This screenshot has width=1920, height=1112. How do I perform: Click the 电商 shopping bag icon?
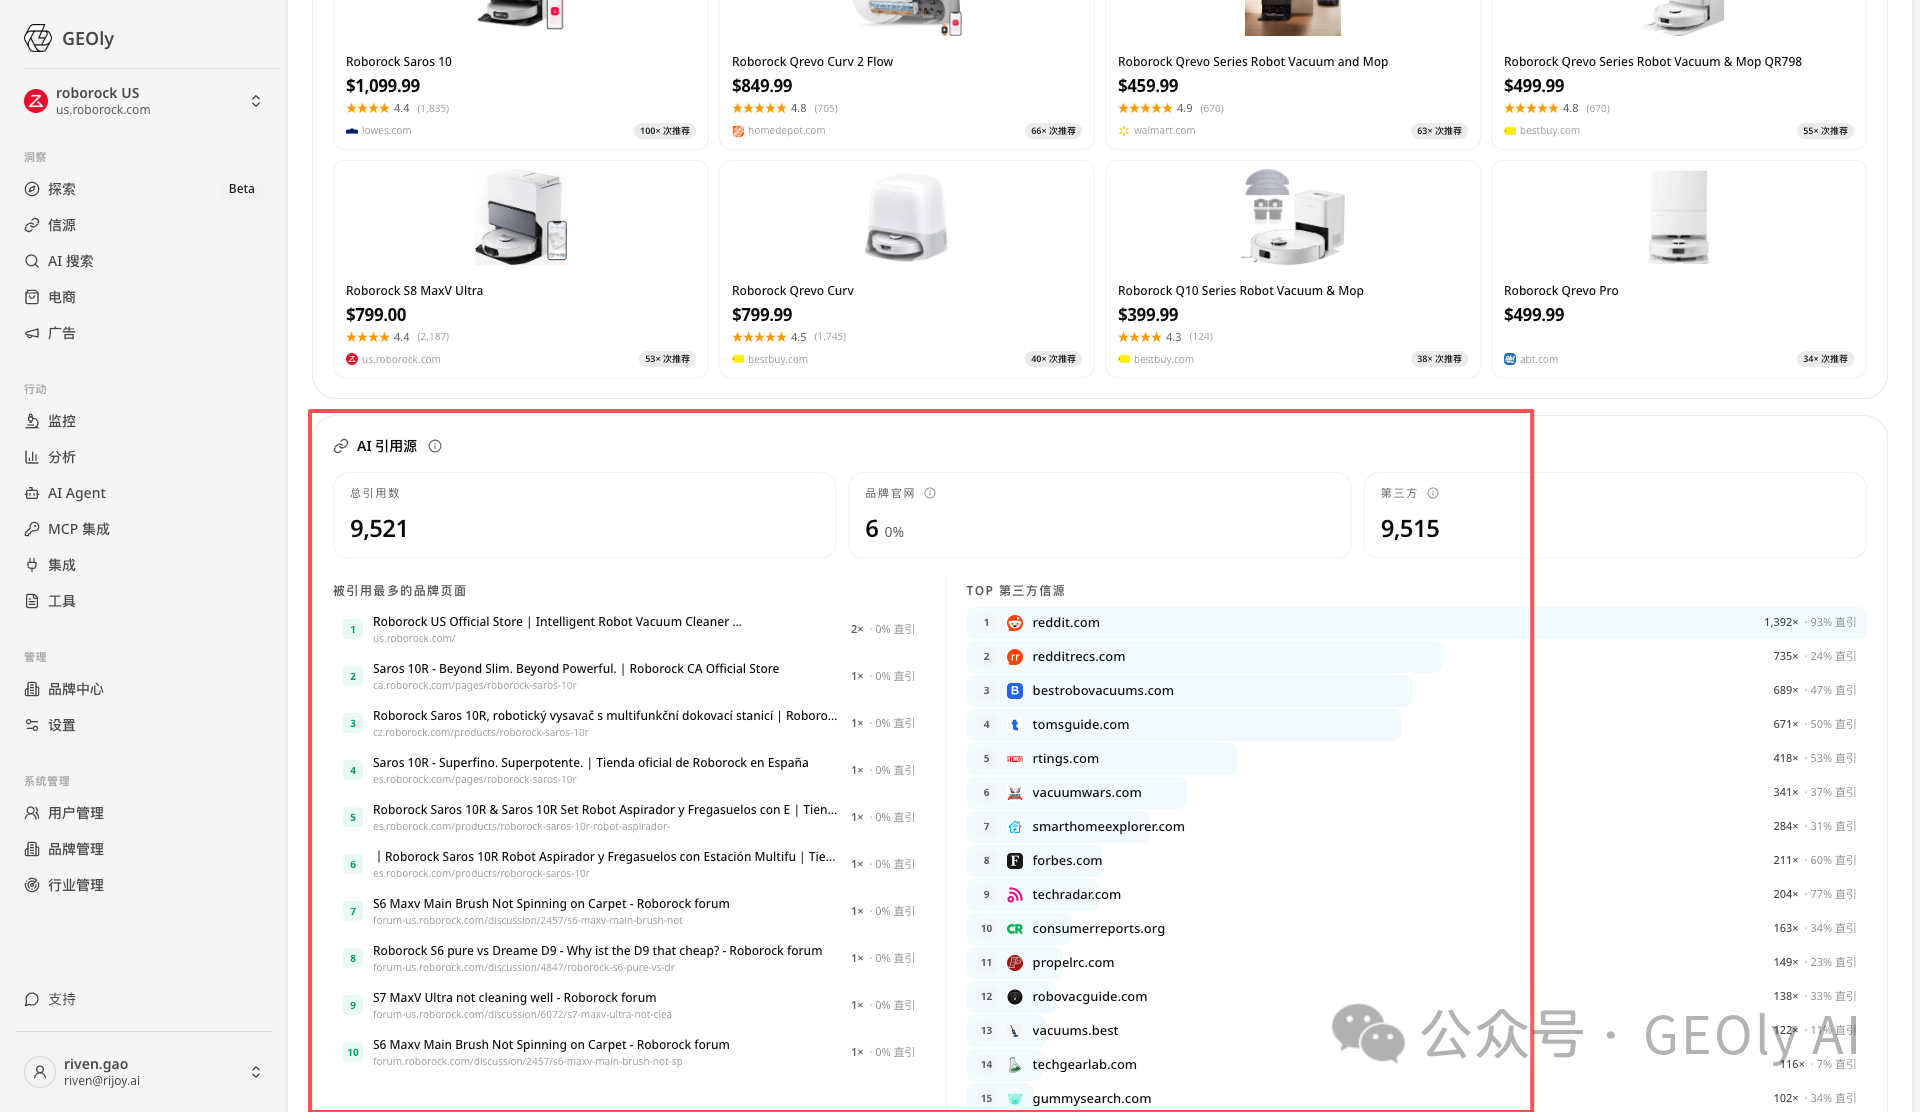pyautogui.click(x=32, y=297)
